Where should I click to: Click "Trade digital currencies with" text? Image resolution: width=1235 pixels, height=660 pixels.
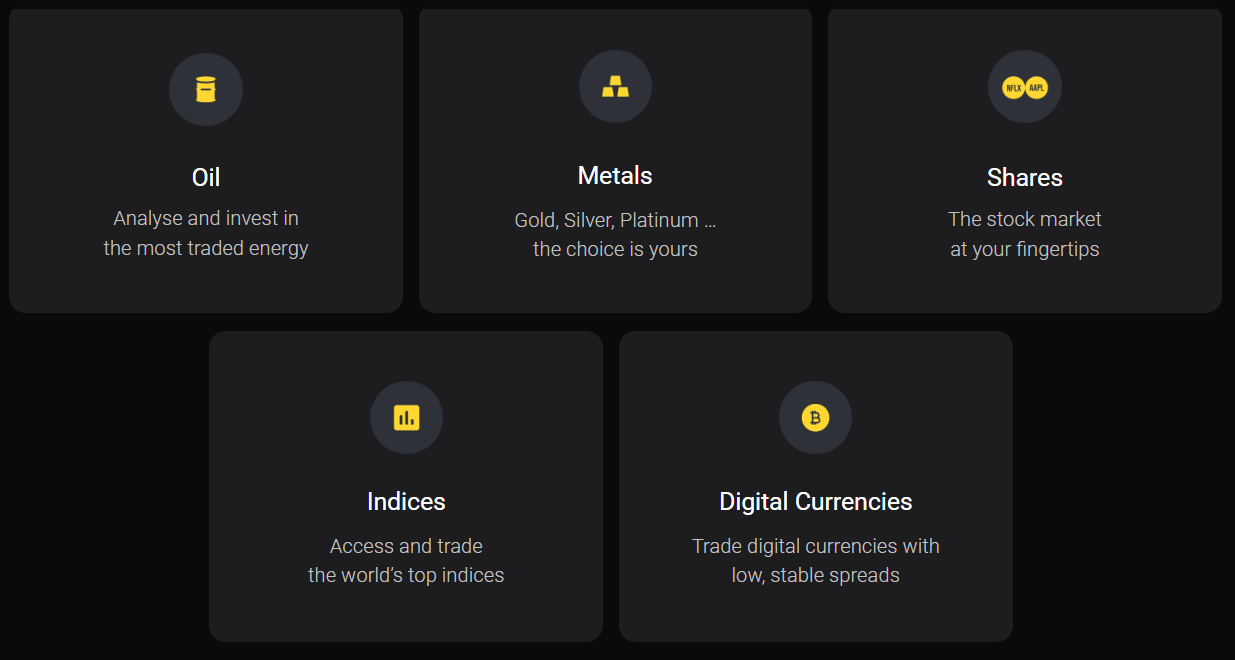[x=816, y=546]
